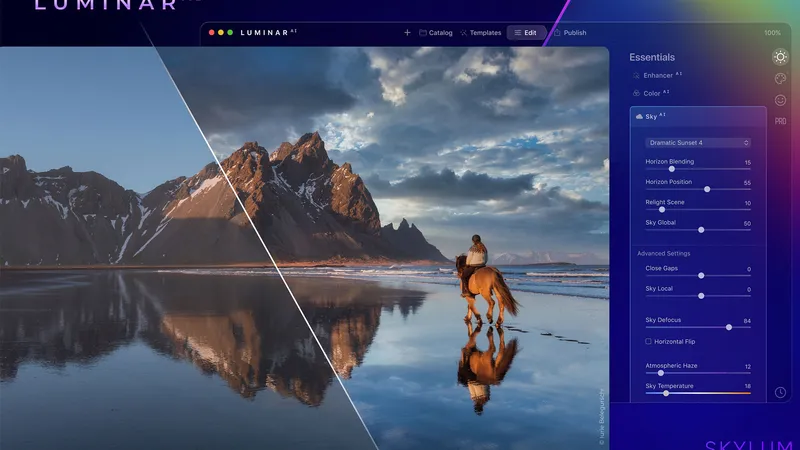Click the Sky Temperature slider track
Image resolution: width=800 pixels, height=450 pixels.
(697, 393)
